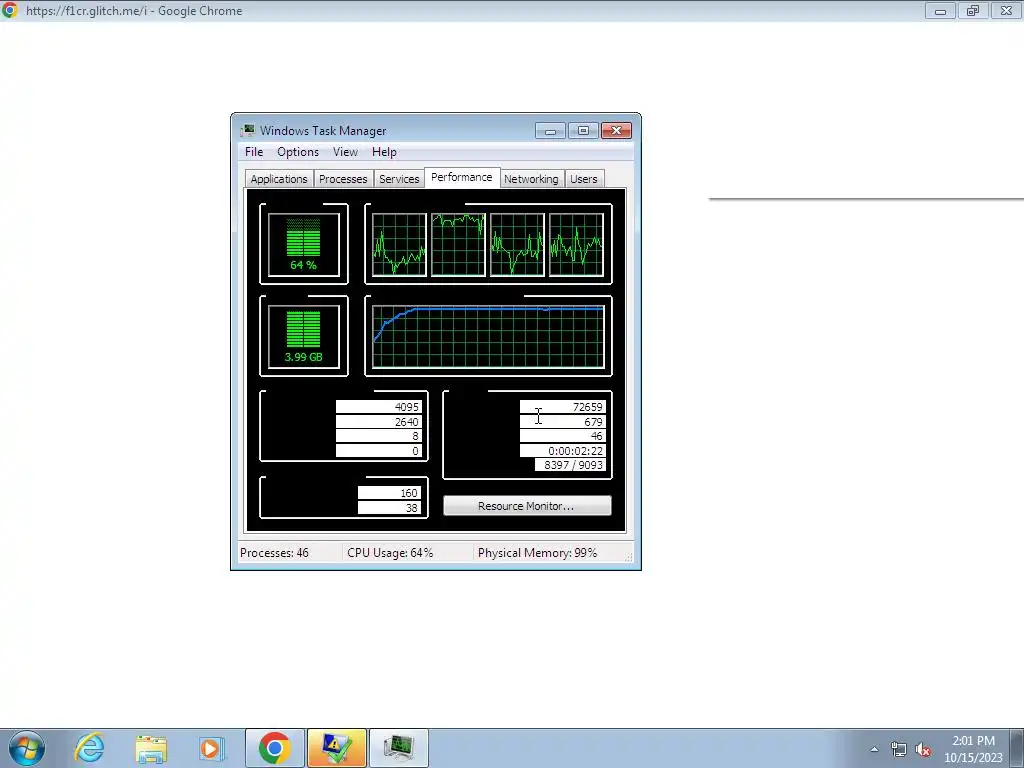This screenshot has width=1024, height=768.
Task: Select the Performance tab
Action: coord(462,177)
